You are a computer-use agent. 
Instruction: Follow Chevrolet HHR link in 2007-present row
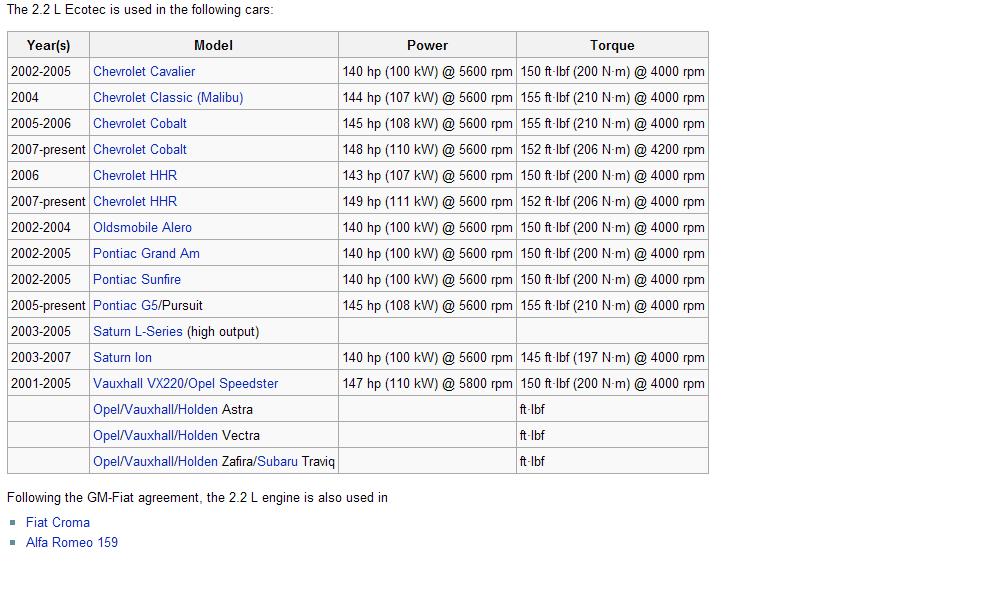point(135,201)
